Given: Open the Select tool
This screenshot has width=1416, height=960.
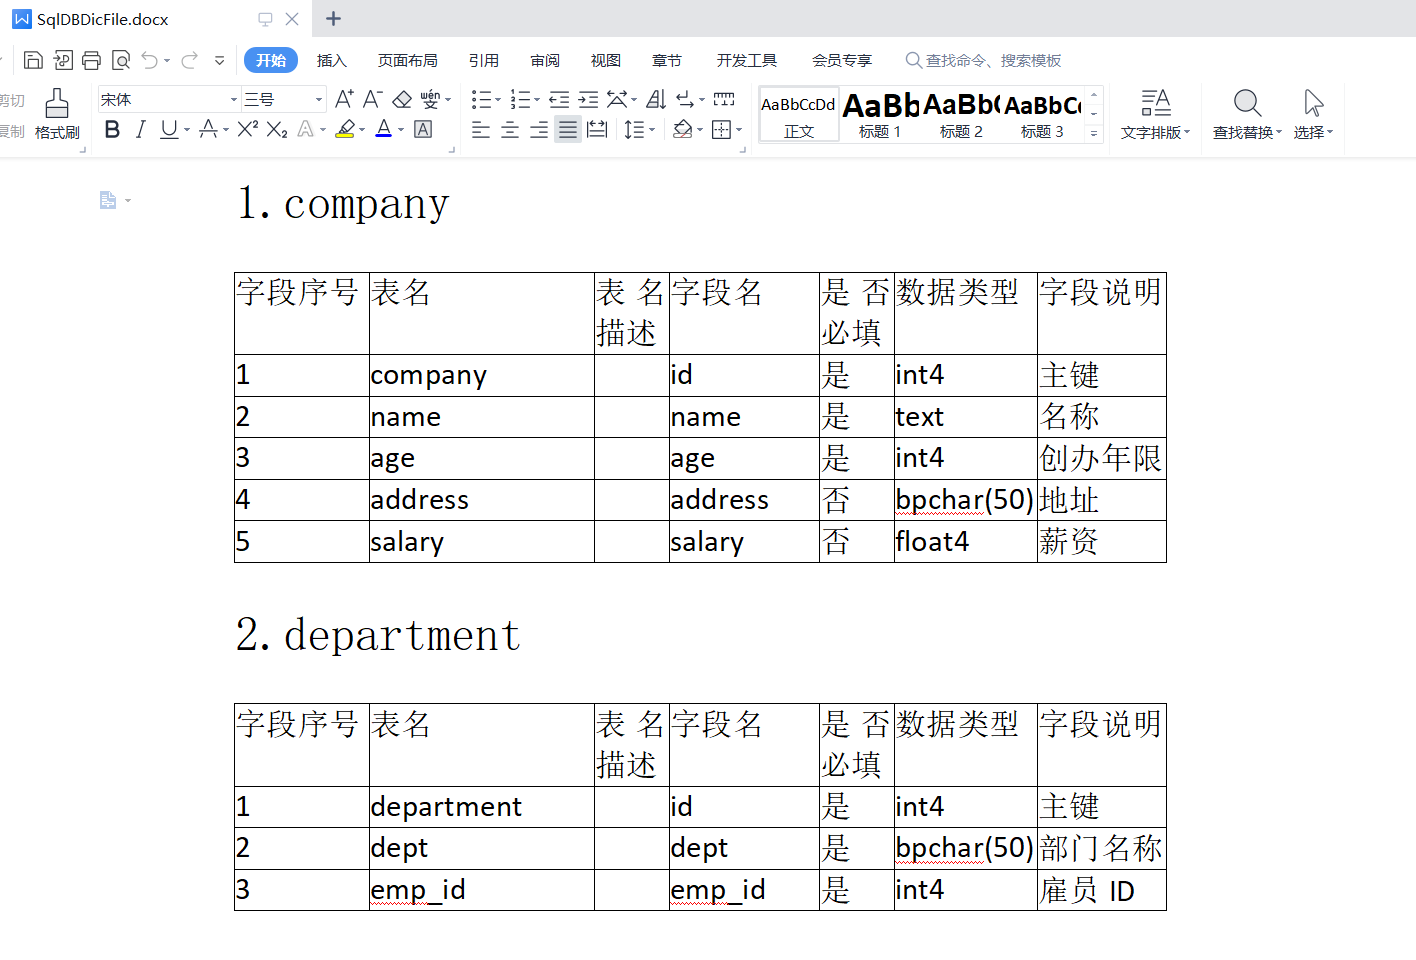Looking at the screenshot, I should [x=1313, y=114].
